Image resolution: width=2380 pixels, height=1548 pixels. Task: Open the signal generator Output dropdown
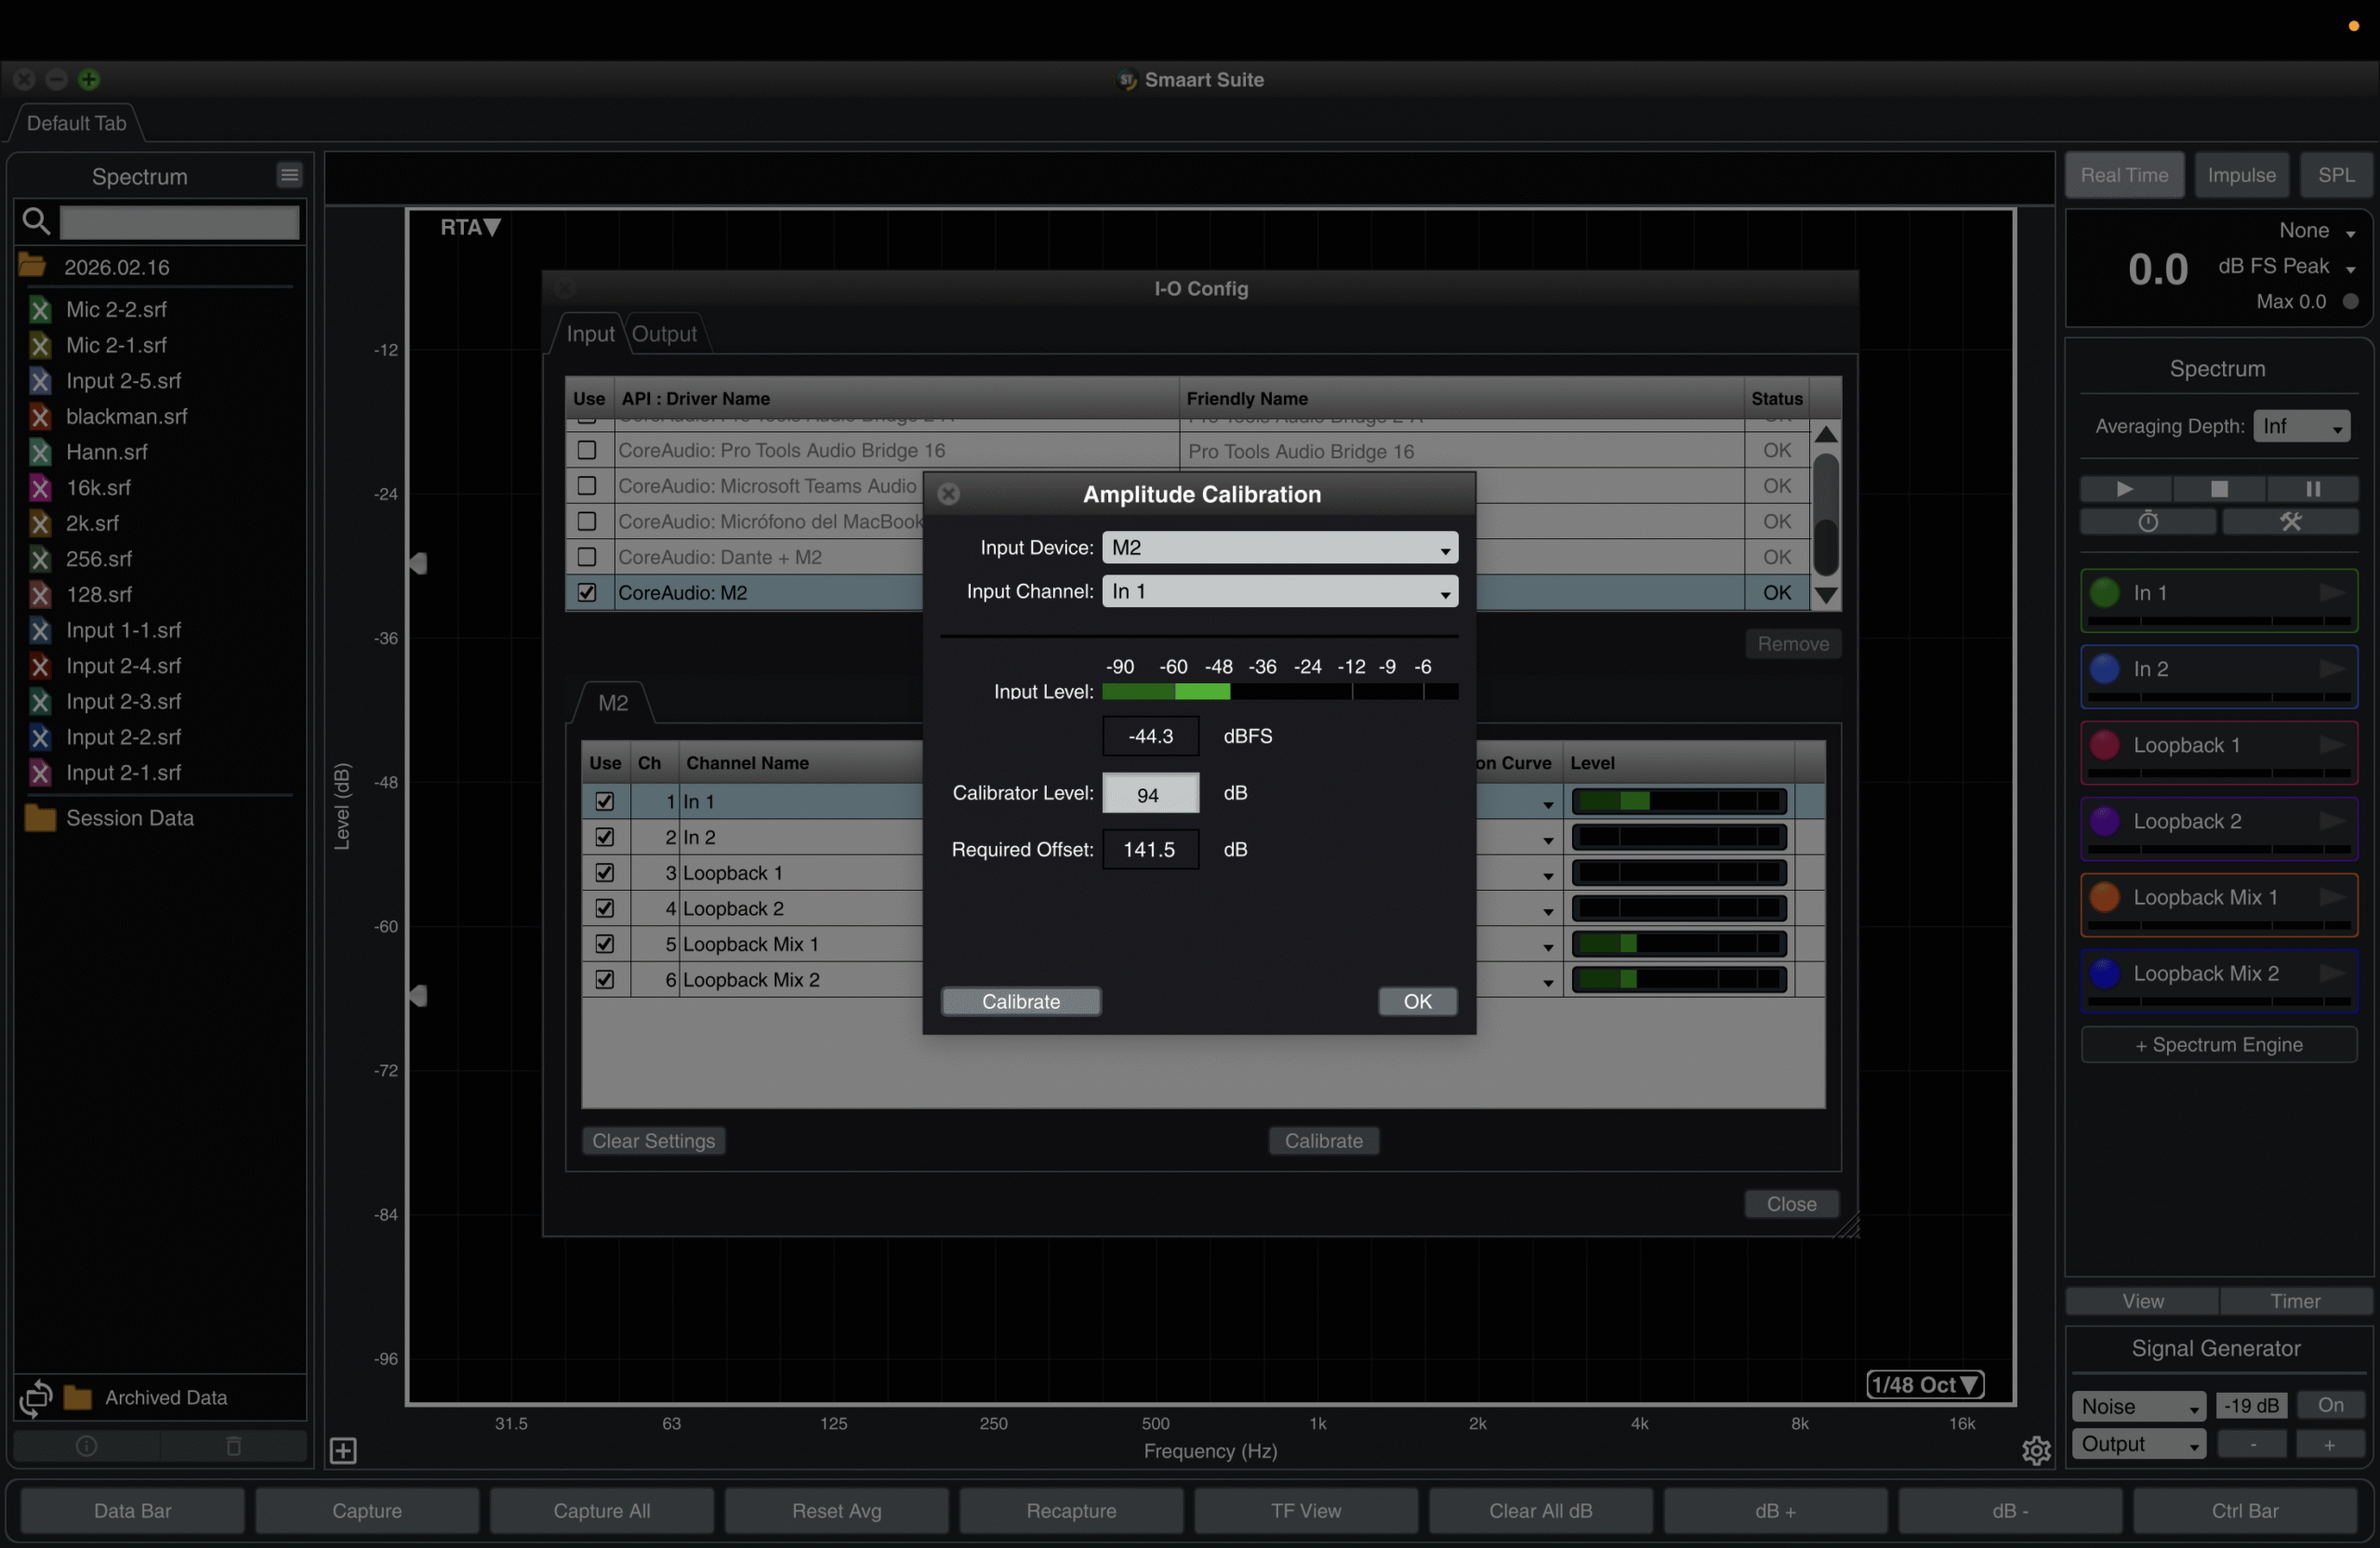(2139, 1444)
